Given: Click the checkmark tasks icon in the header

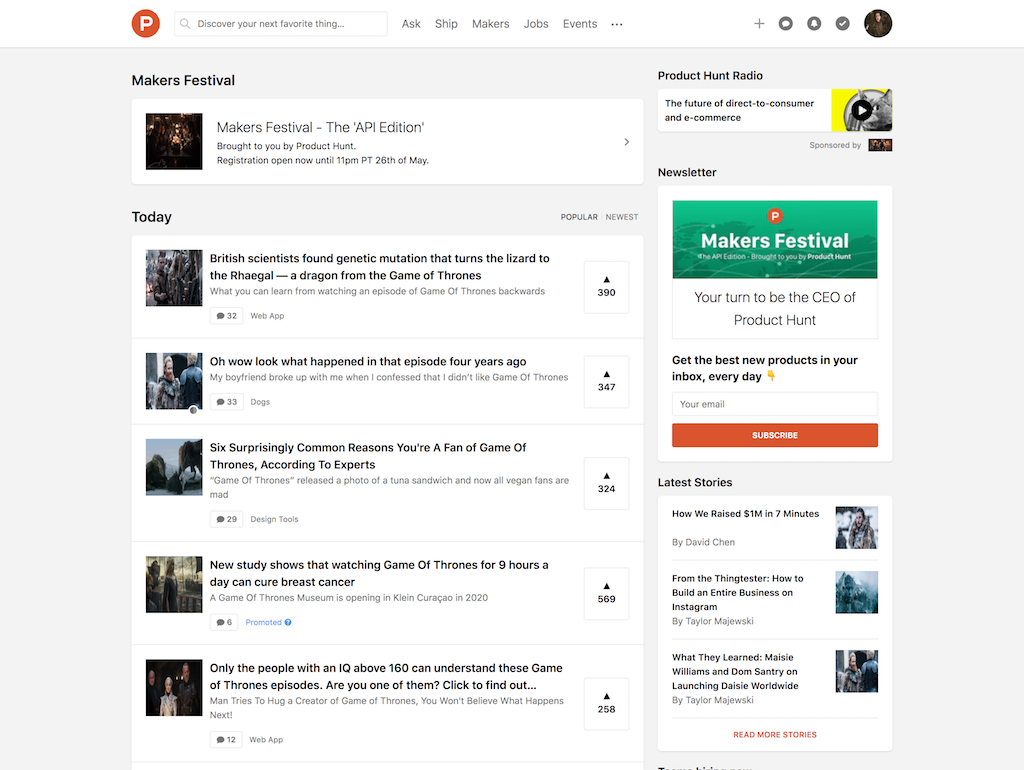Looking at the screenshot, I should (x=842, y=23).
